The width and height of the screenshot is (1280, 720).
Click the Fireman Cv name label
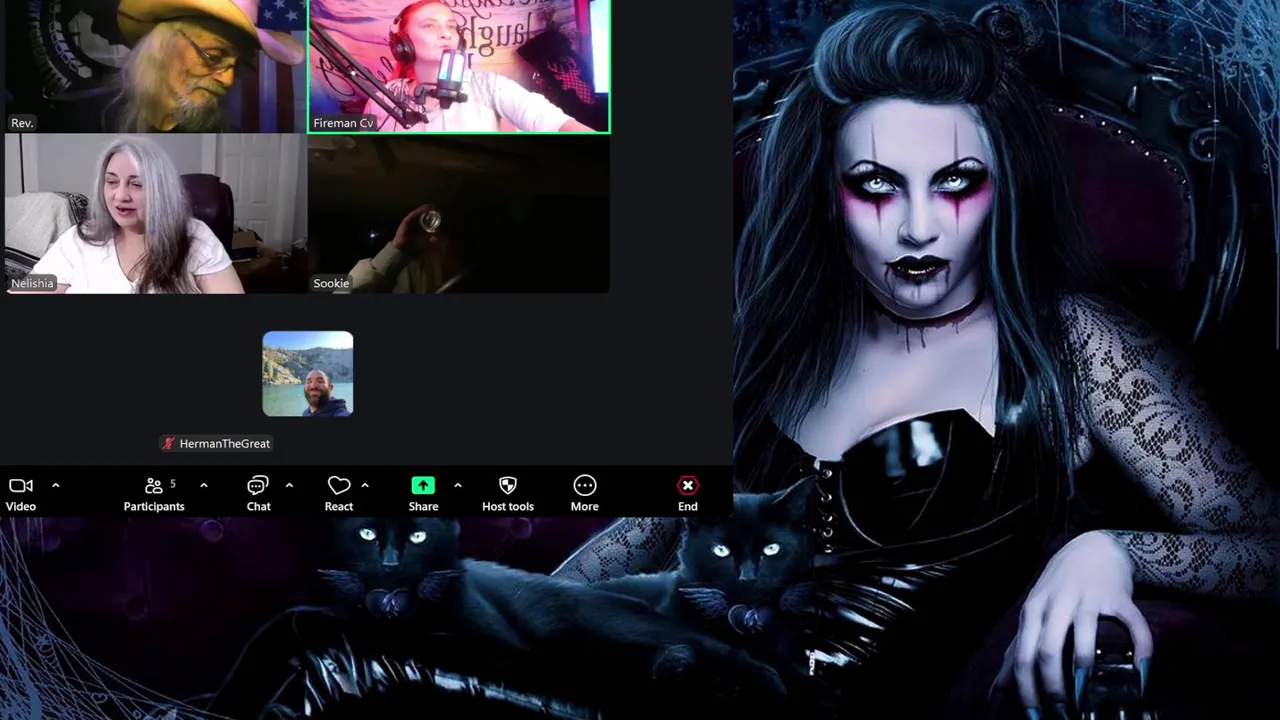[x=343, y=123]
